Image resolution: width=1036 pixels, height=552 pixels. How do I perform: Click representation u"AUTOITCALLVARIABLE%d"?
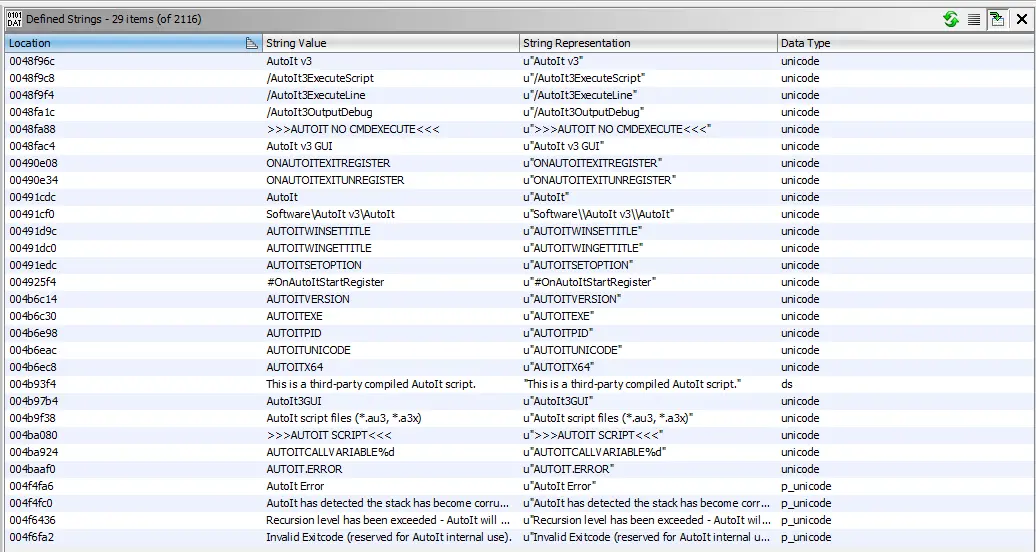pos(595,452)
